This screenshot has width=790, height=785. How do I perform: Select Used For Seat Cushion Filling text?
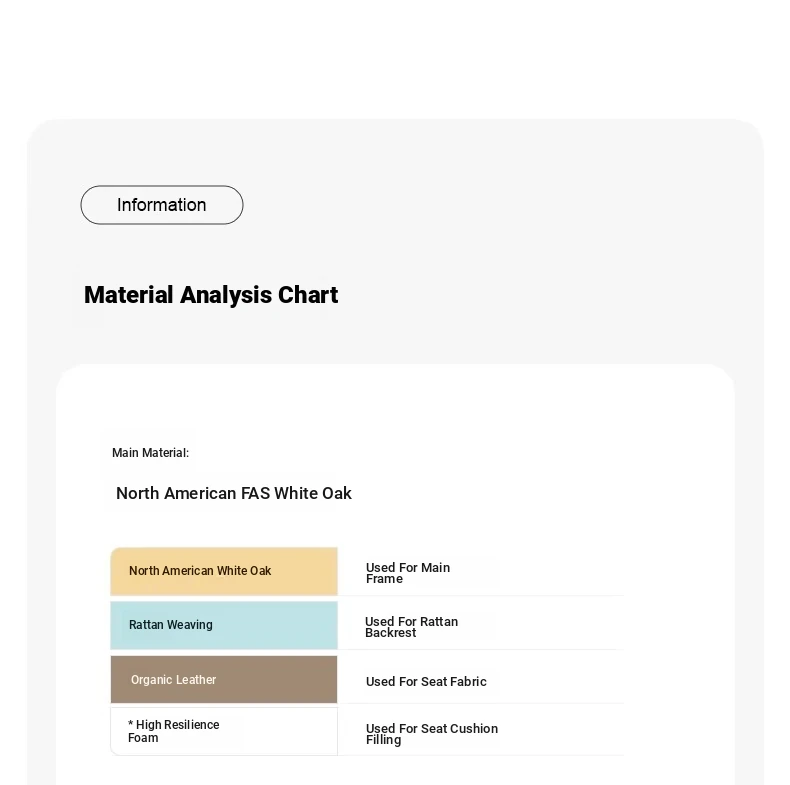coord(432,734)
